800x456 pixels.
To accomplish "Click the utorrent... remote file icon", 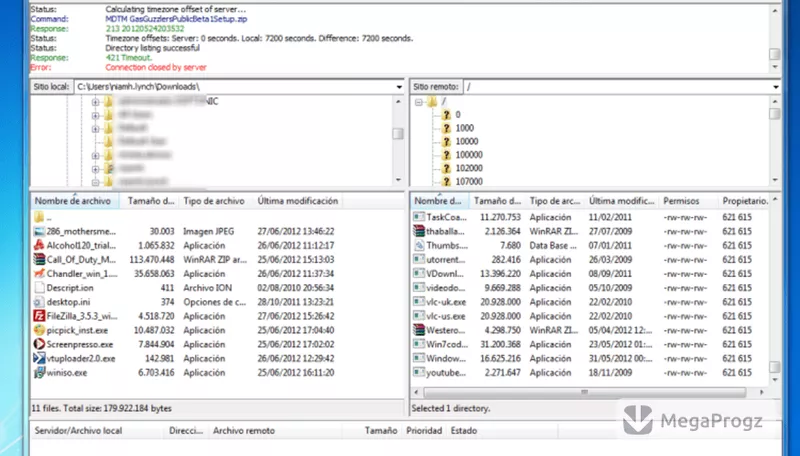I will [419, 260].
